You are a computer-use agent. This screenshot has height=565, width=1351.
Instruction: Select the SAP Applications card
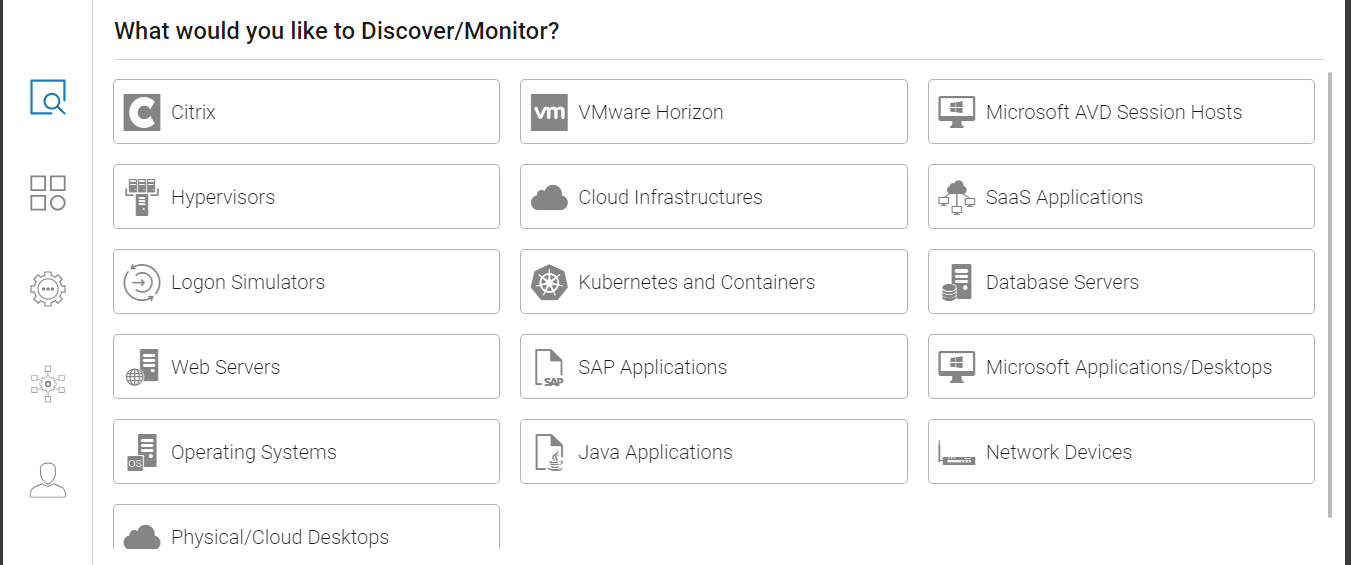point(714,367)
